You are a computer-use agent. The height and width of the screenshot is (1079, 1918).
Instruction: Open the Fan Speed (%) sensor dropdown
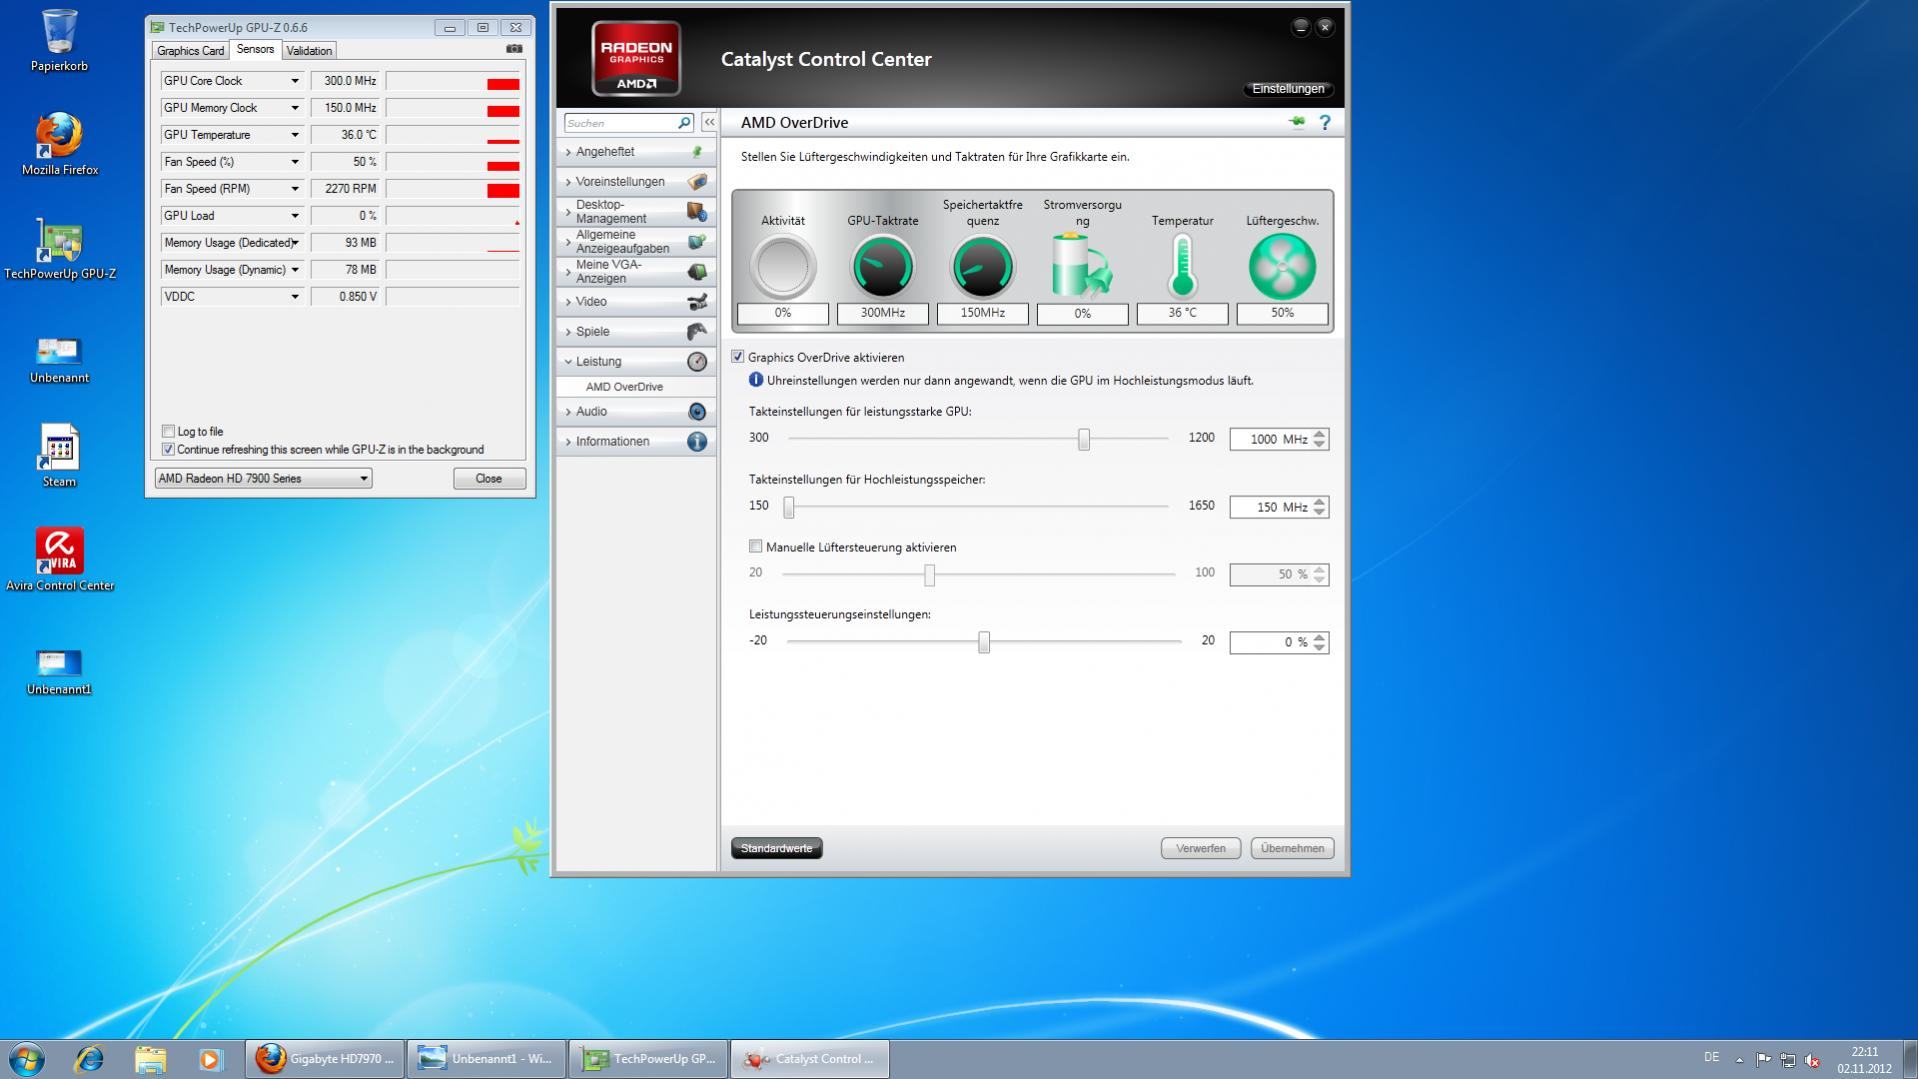295,162
